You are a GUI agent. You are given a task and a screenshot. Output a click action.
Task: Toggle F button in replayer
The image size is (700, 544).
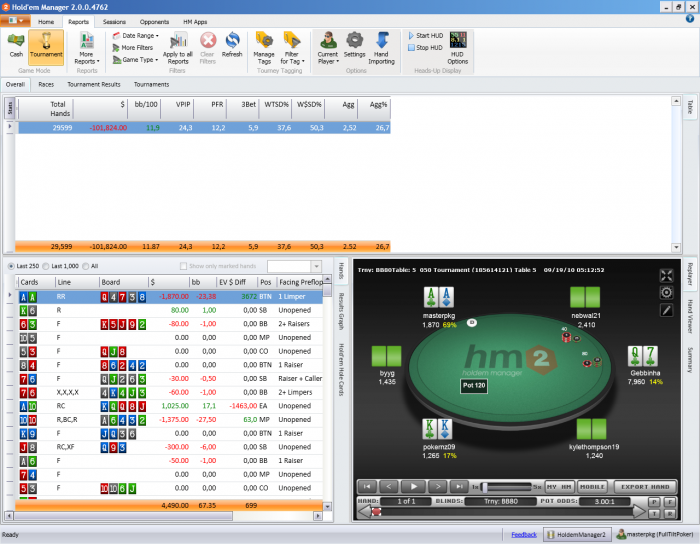670,502
